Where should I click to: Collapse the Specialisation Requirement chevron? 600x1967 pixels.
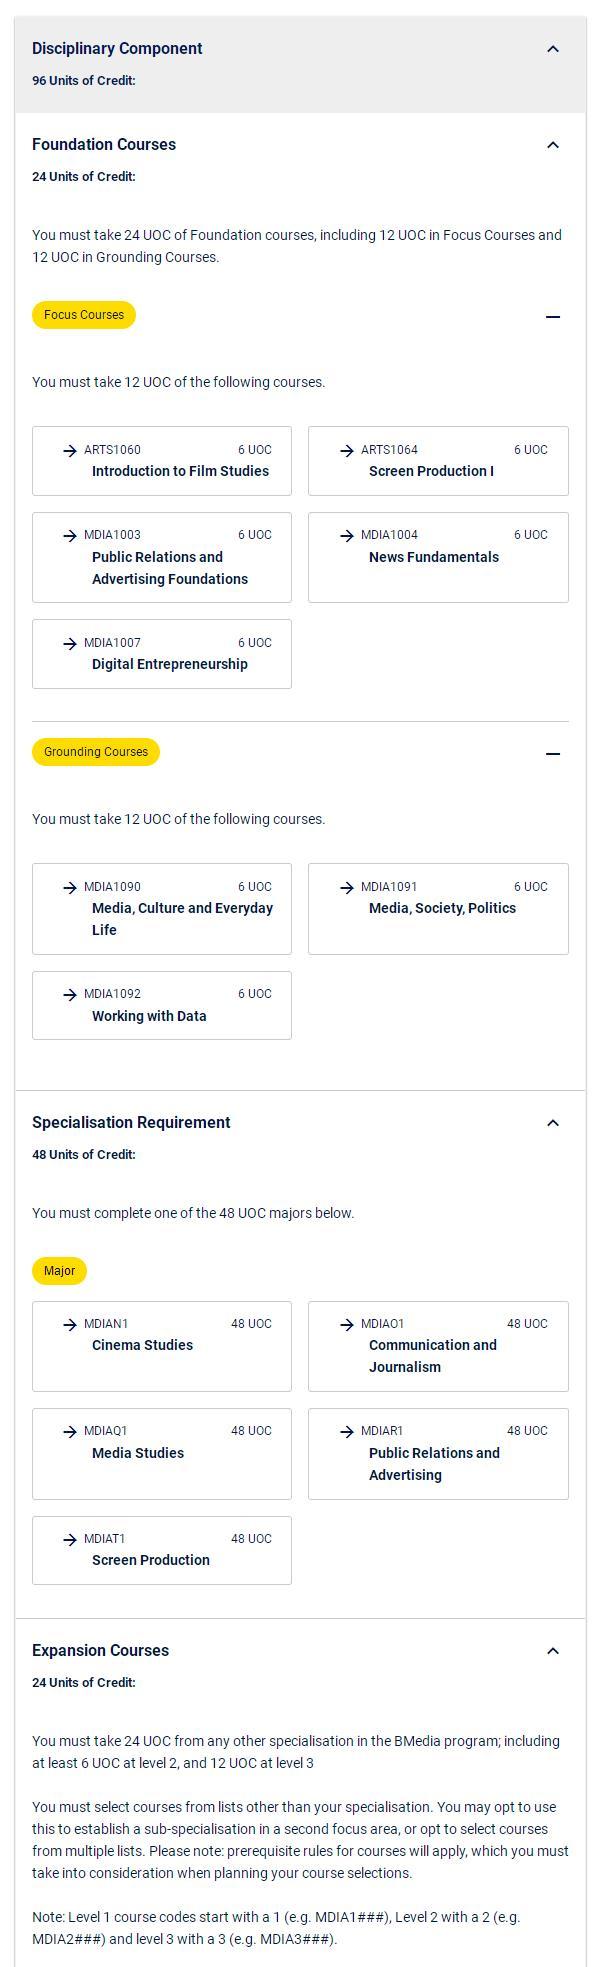(x=553, y=1123)
